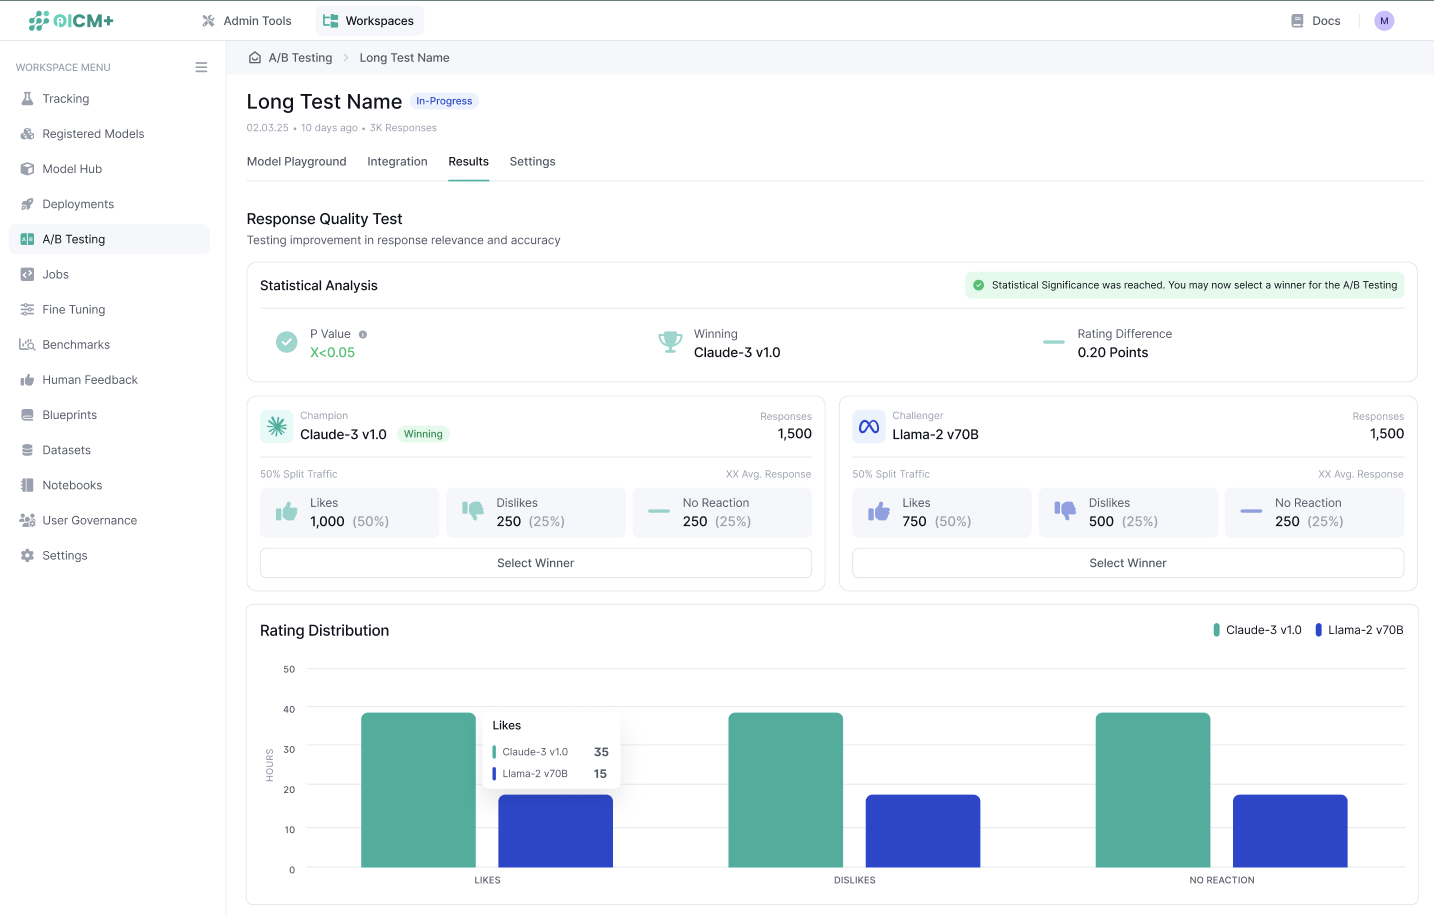Click the Tracking flask icon in sidebar
Viewport: 1434px width, 916px height.
tap(27, 99)
